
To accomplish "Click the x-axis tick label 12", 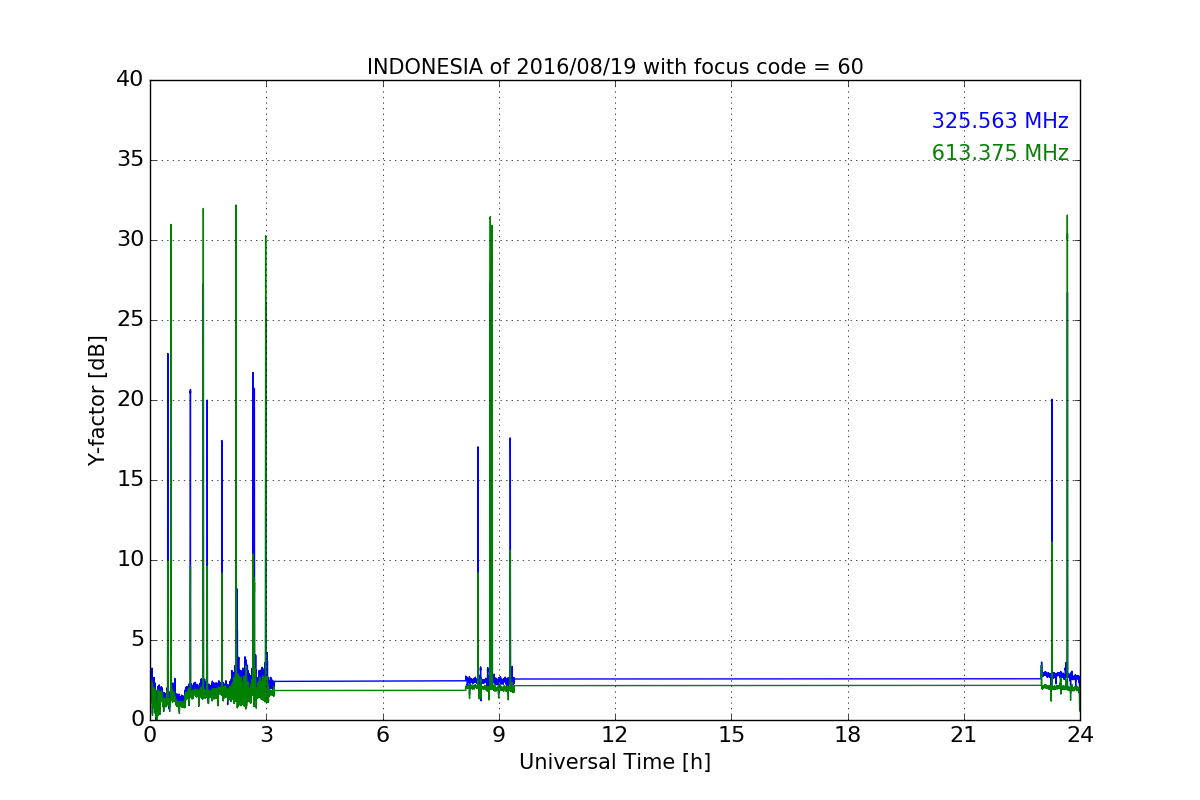I will (615, 735).
